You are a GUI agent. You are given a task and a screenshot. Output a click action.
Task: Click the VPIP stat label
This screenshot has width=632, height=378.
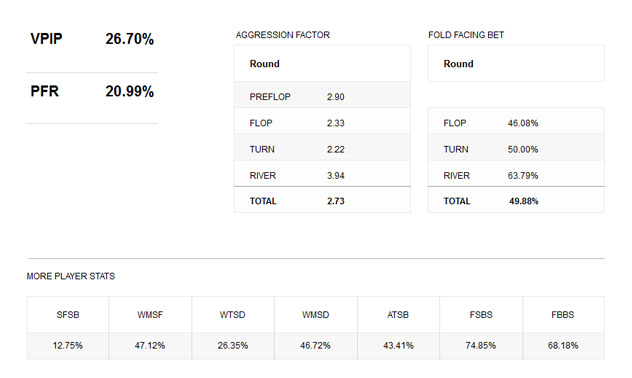[x=46, y=39]
